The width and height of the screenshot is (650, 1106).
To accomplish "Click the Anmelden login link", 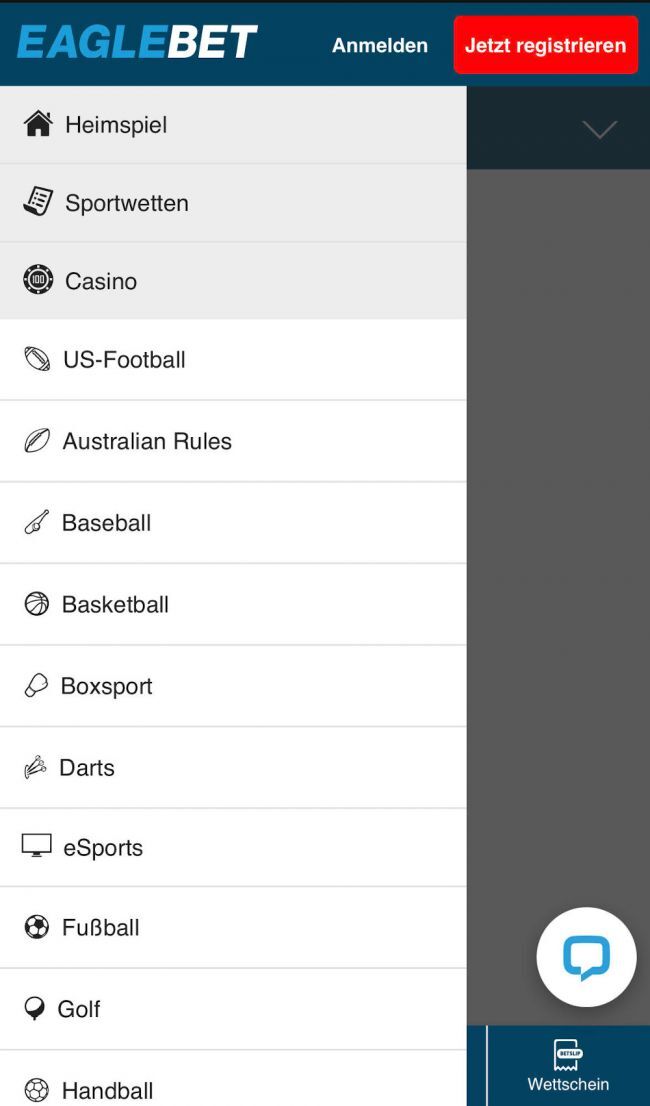I will 380,45.
